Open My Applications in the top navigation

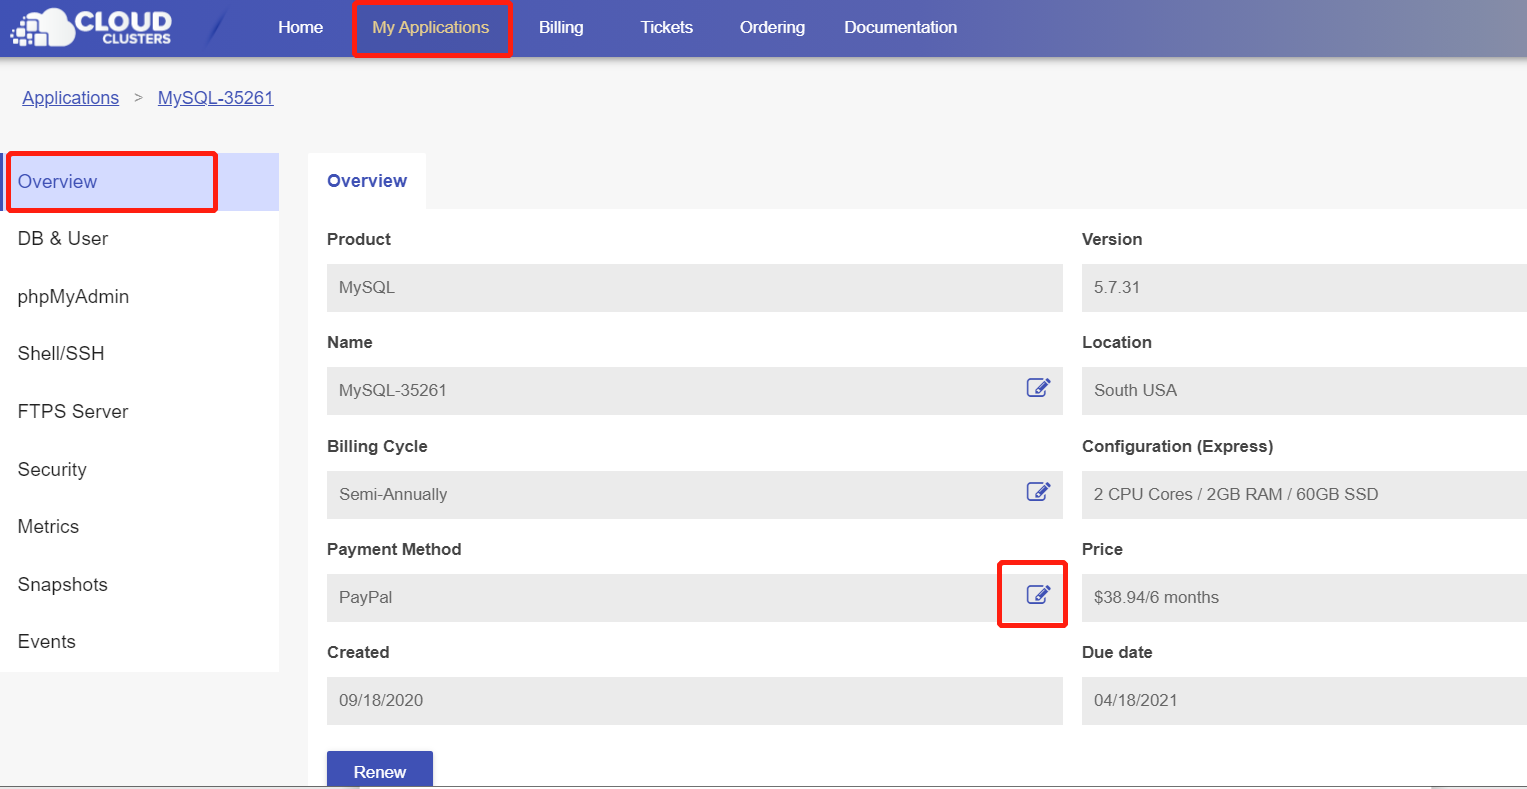[x=430, y=27]
